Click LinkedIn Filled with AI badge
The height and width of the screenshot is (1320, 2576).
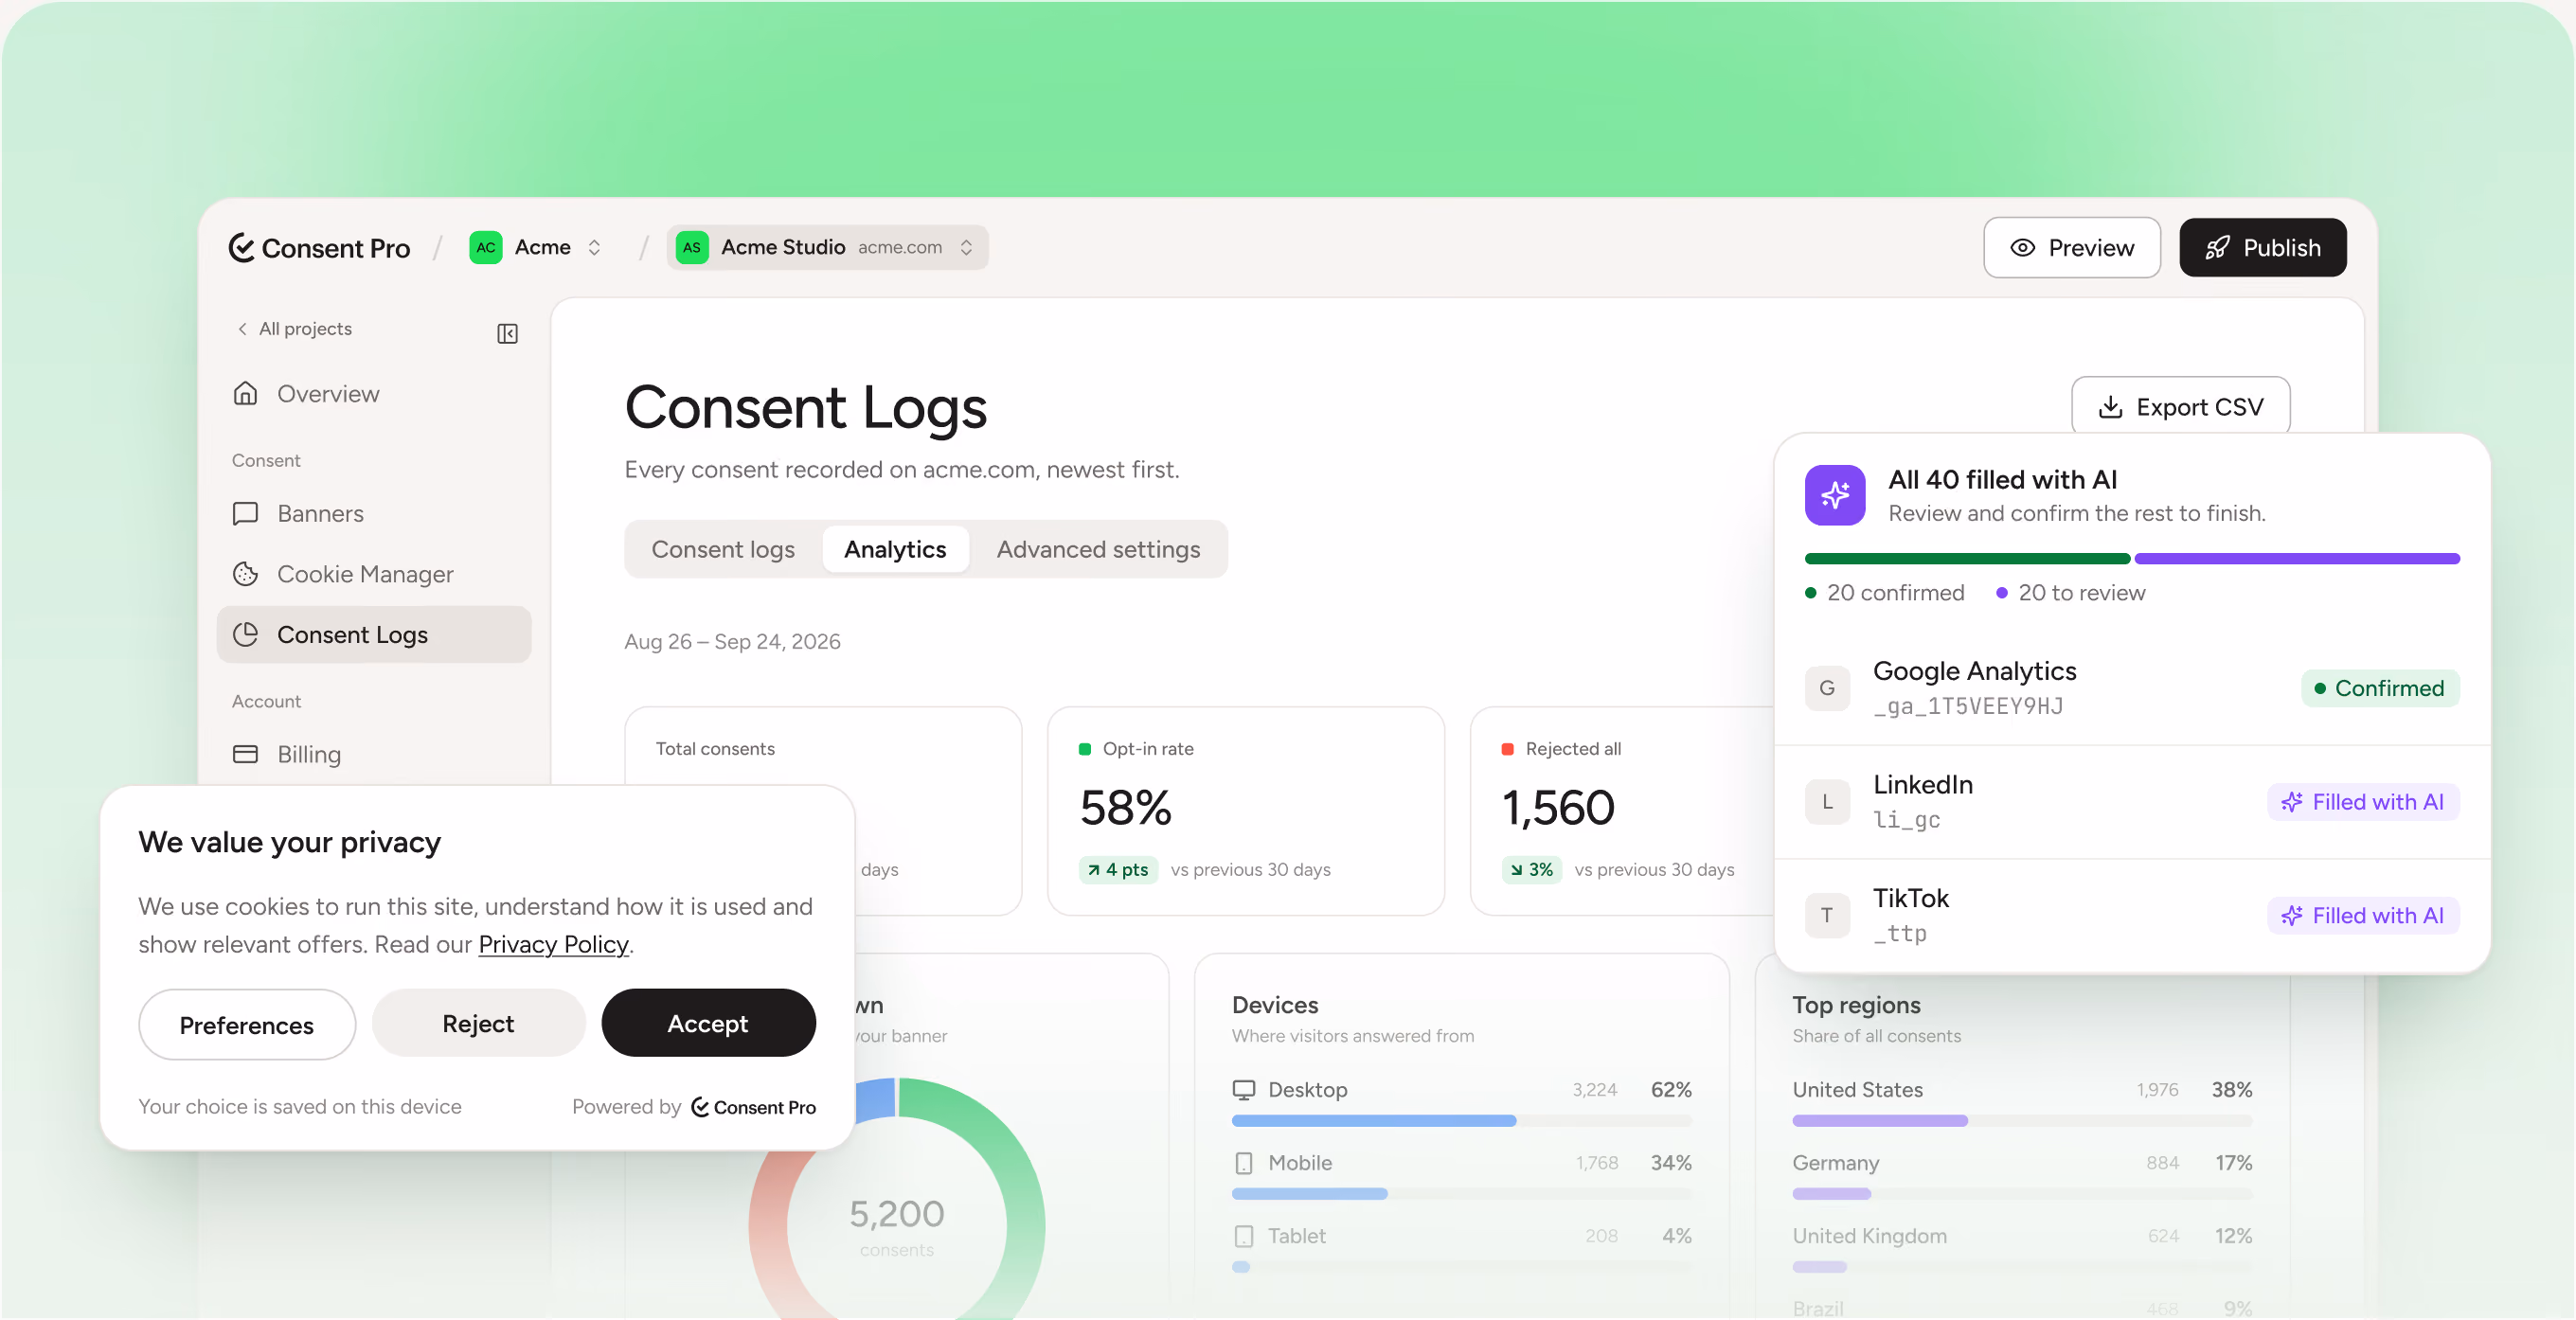coord(2363,801)
